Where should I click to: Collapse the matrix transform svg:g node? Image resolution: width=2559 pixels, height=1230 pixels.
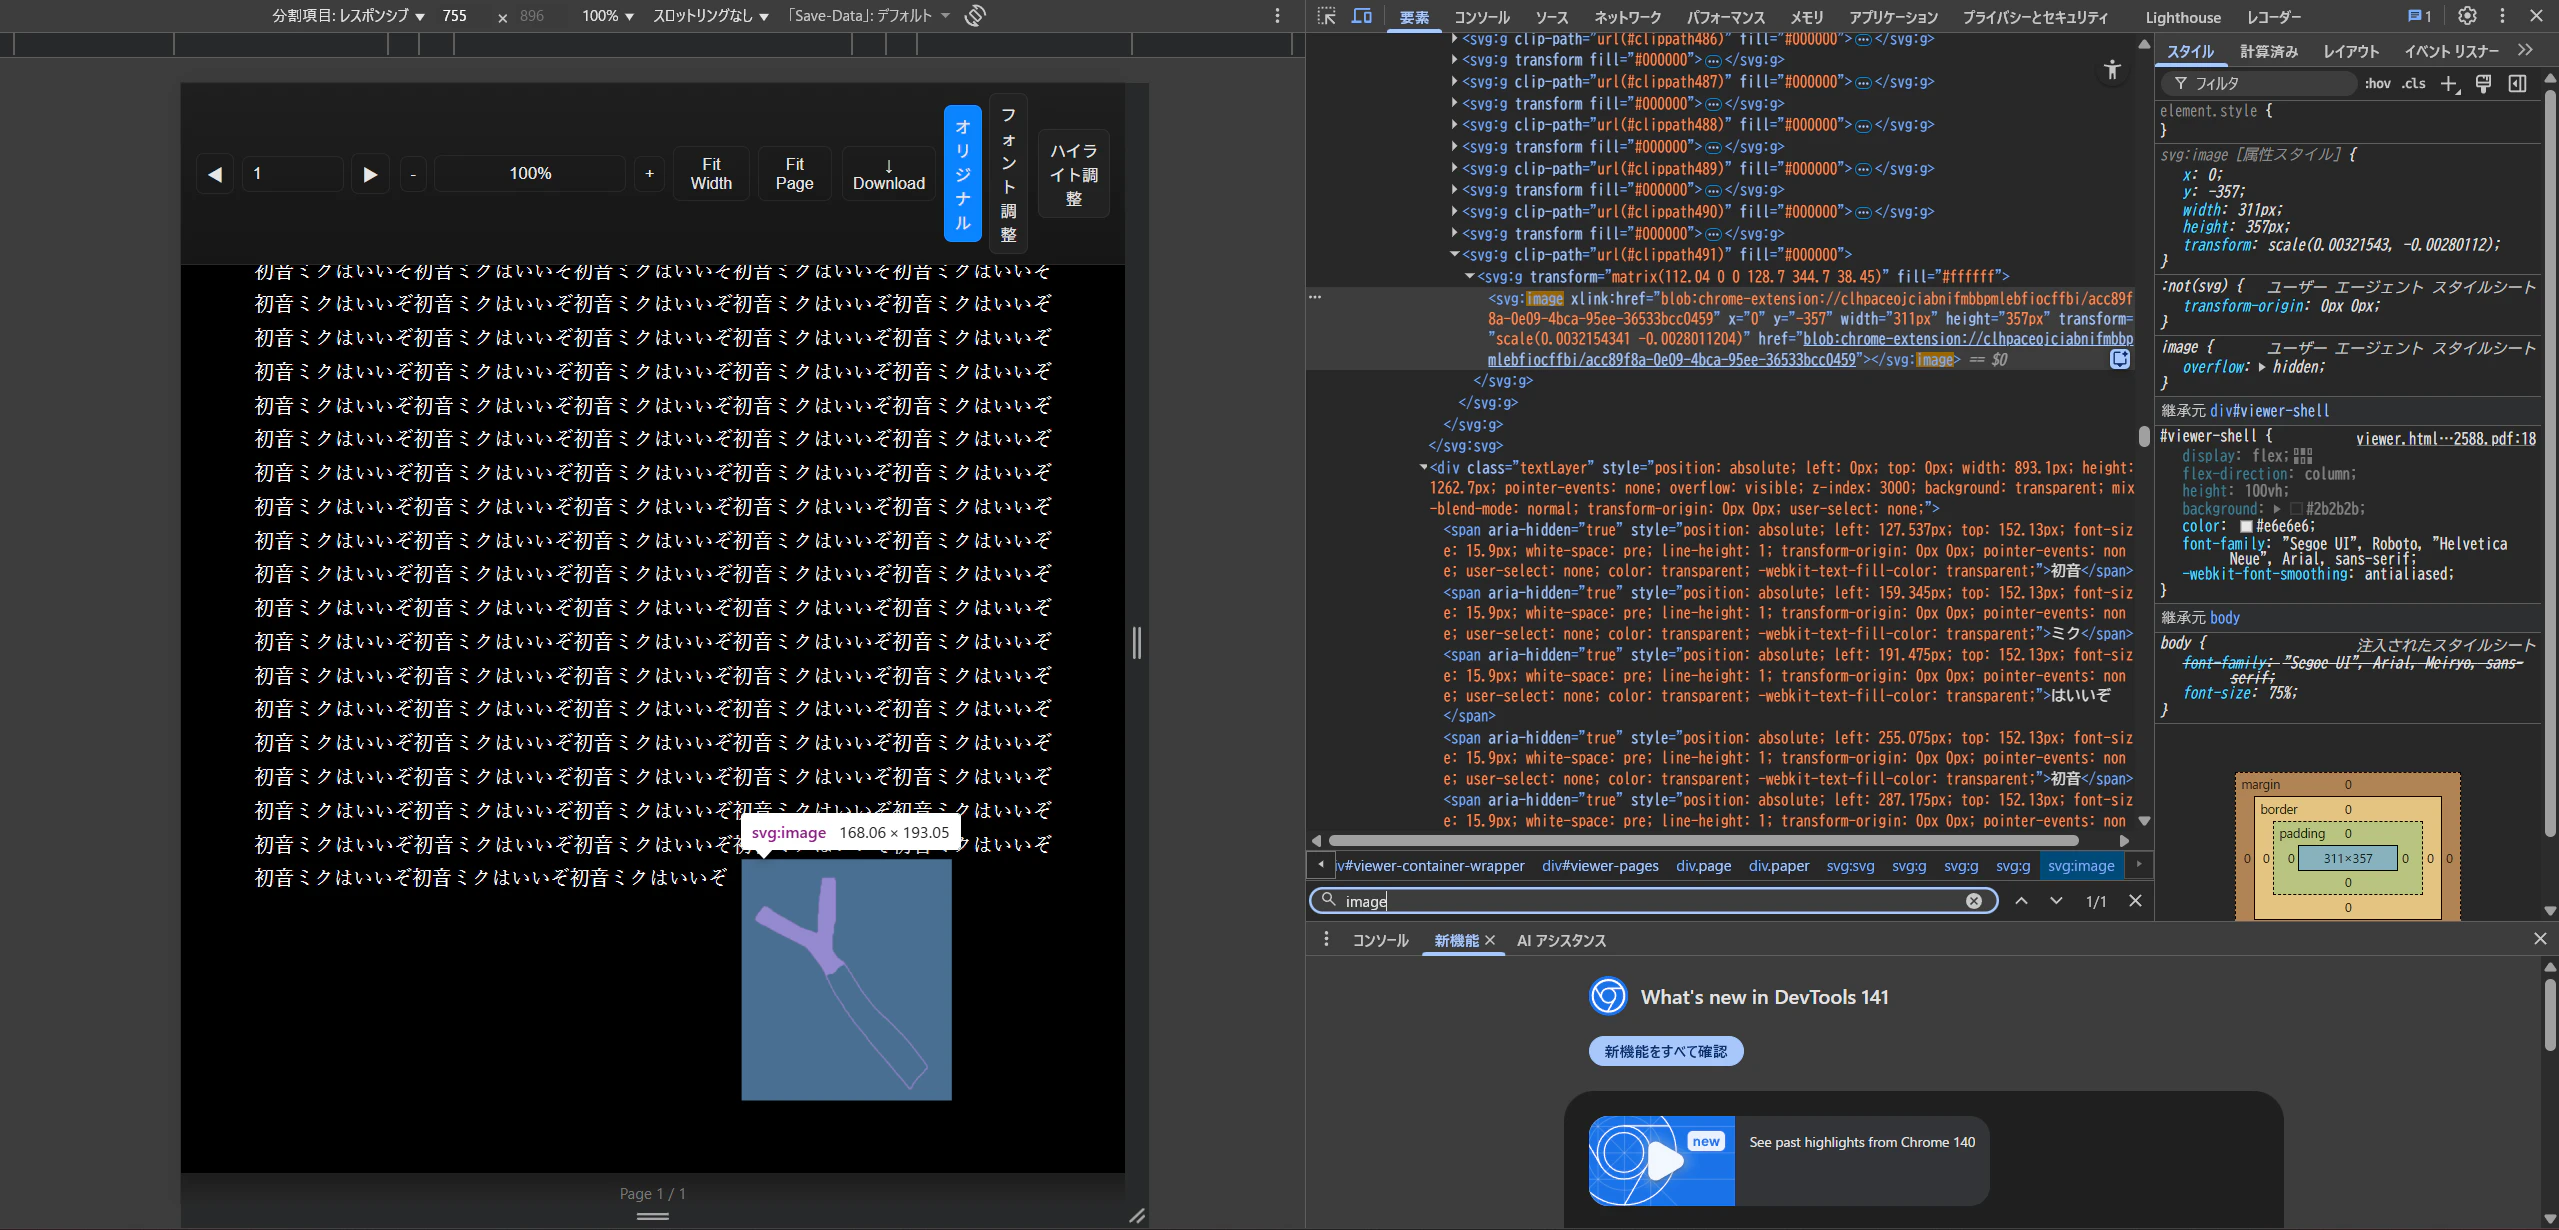pos(1469,277)
